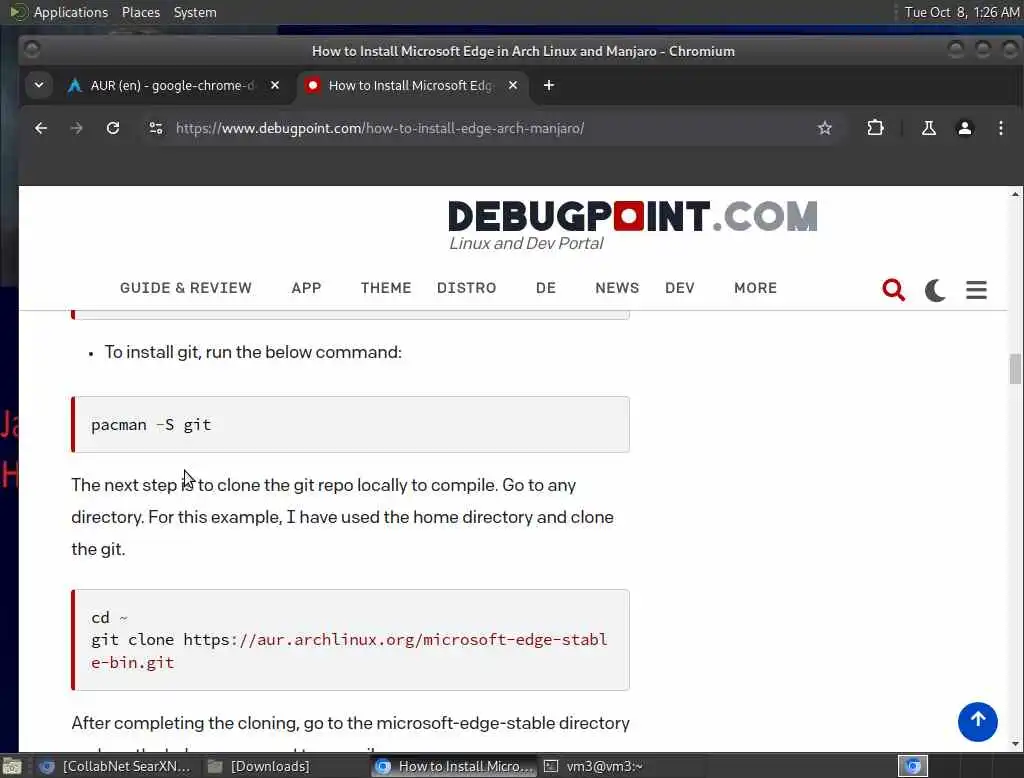The height and width of the screenshot is (778, 1024).
Task: Bookmark this page with the star
Action: tap(824, 128)
